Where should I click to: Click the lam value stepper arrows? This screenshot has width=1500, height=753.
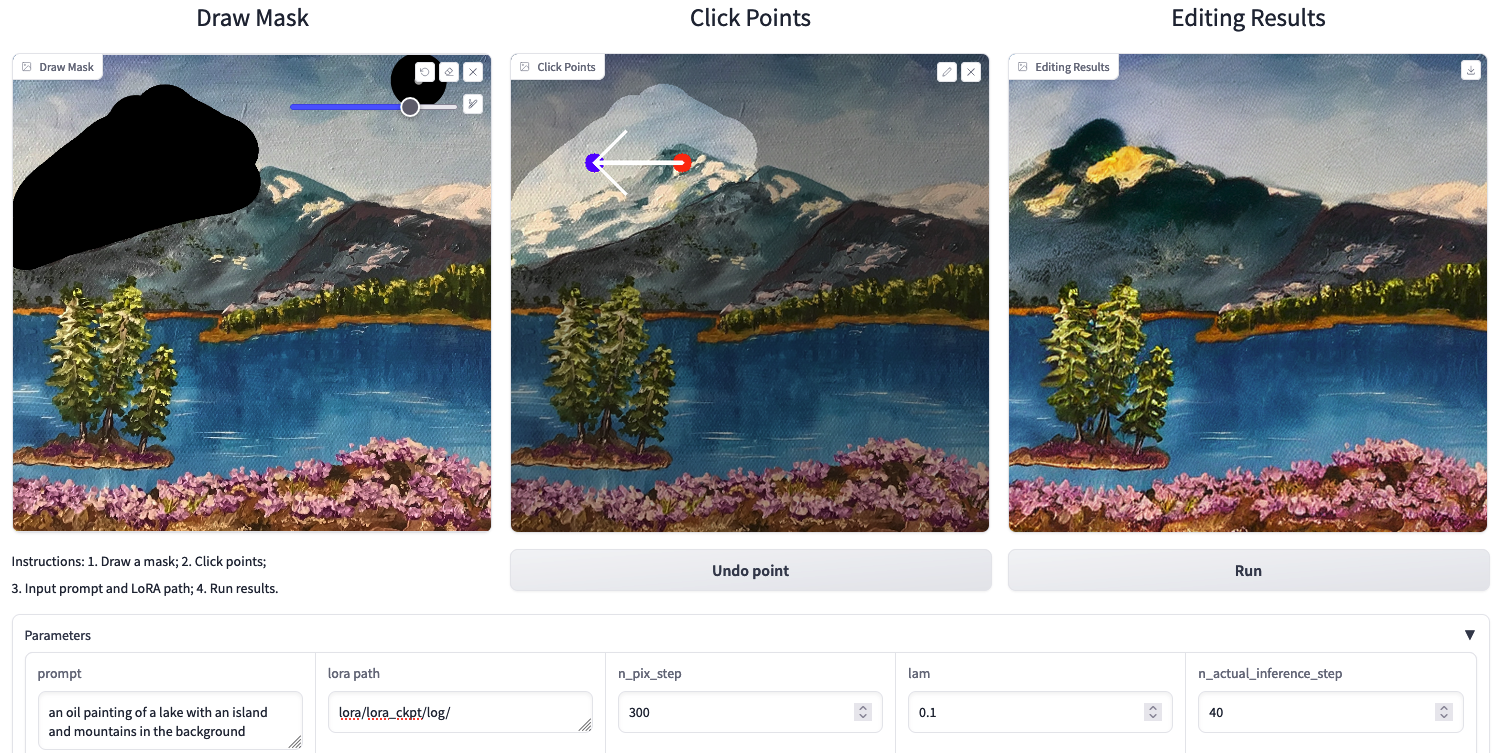[x=1153, y=713]
